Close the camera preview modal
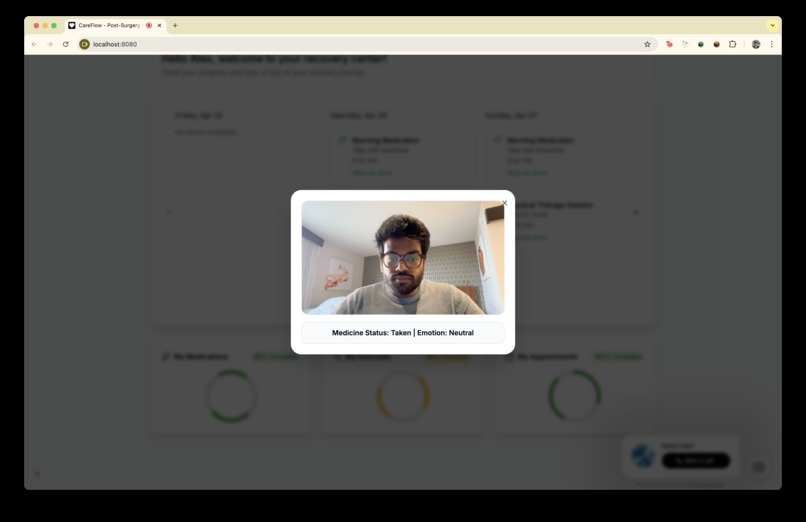Viewport: 806px width, 522px height. pyautogui.click(x=504, y=203)
